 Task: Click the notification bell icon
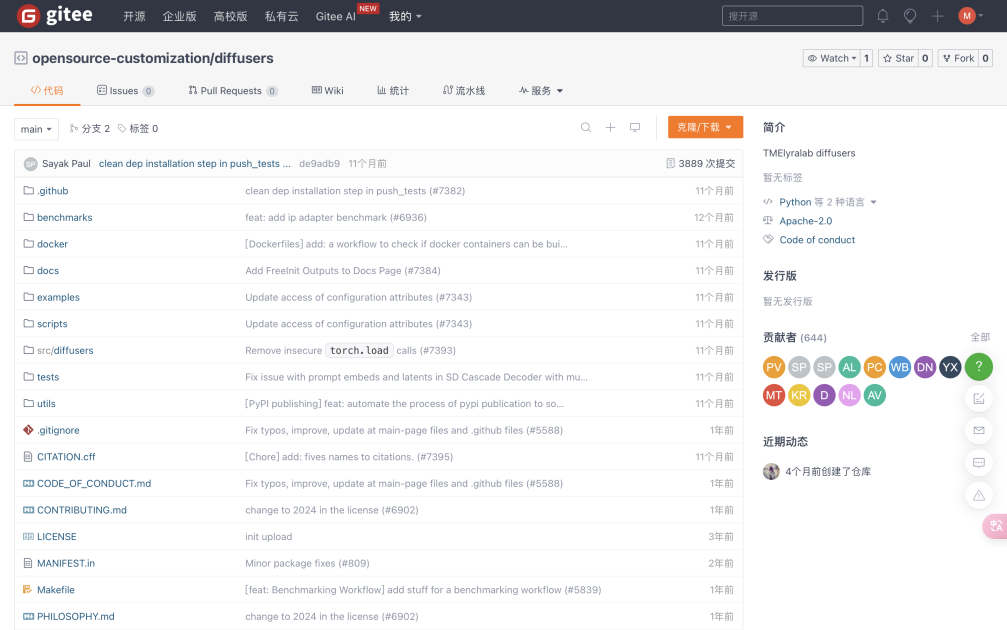click(x=882, y=16)
